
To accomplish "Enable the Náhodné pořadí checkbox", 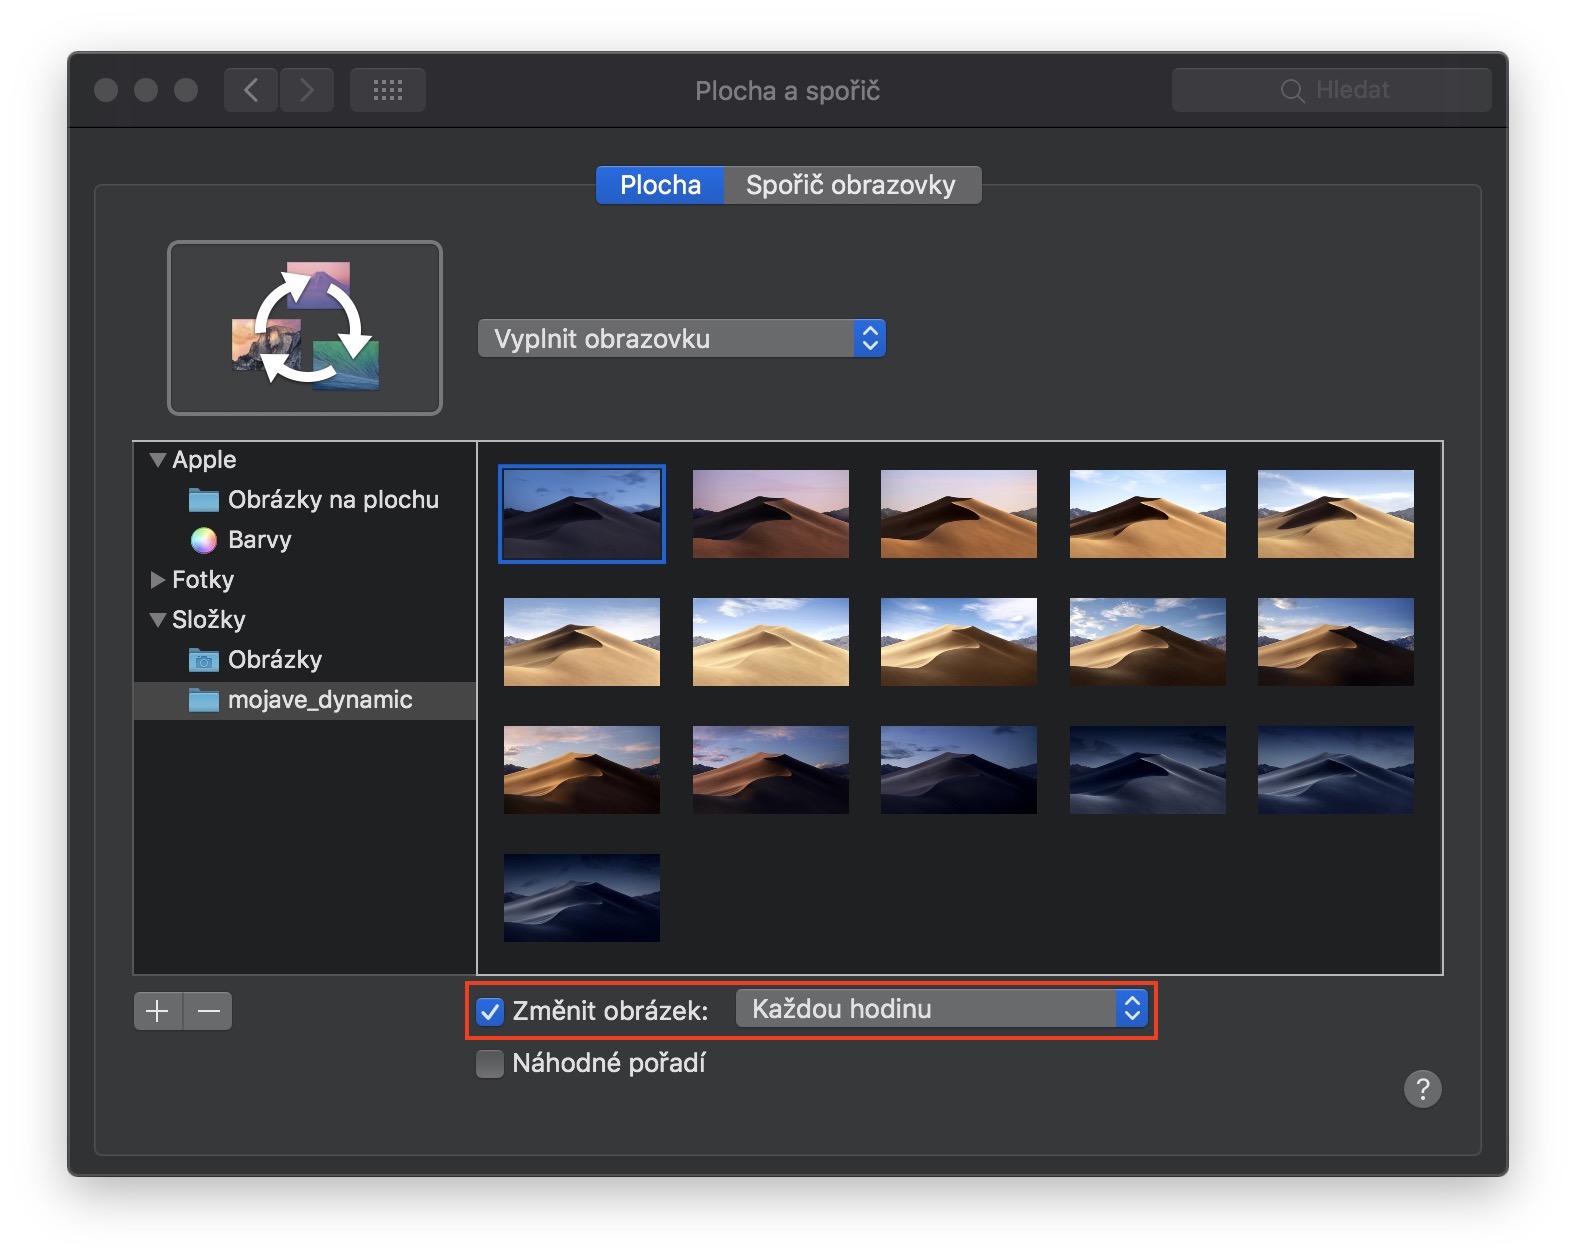I will point(490,1063).
